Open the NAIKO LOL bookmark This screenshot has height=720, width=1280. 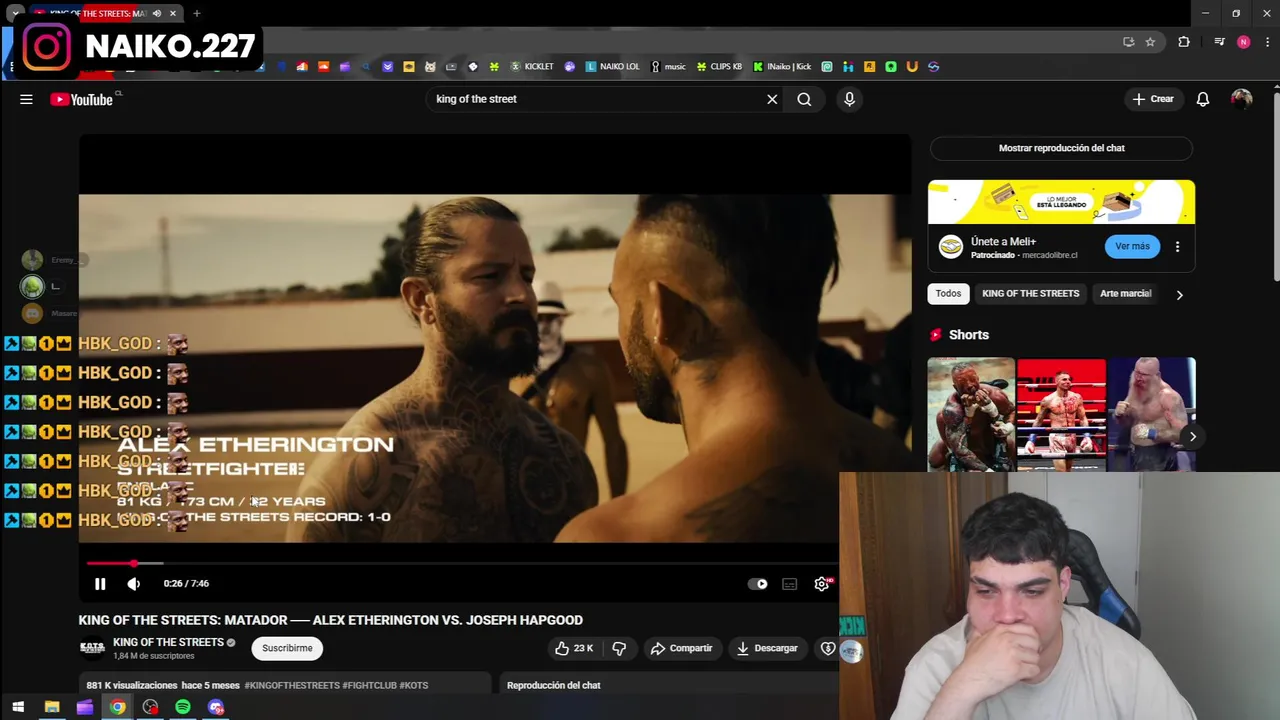click(613, 67)
